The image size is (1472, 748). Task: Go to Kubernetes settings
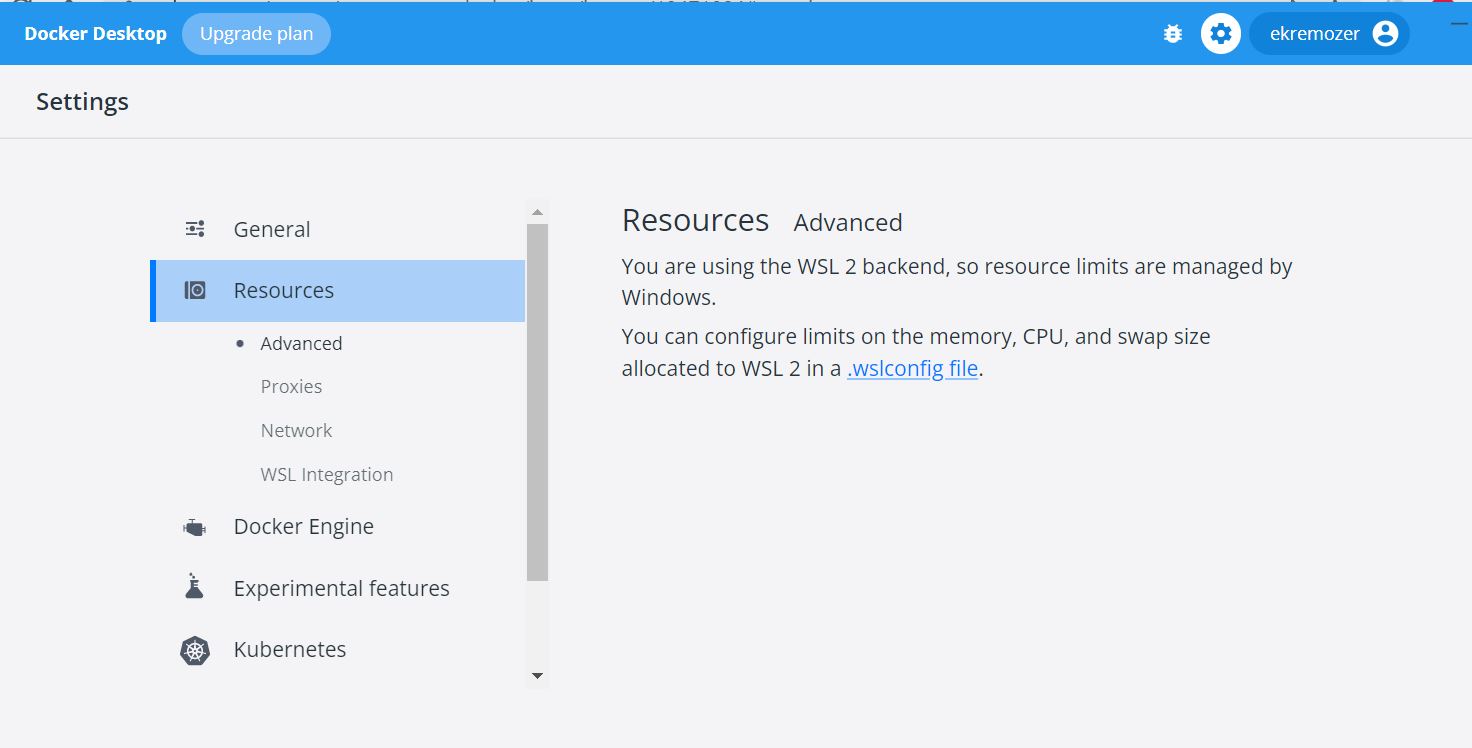[x=290, y=650]
